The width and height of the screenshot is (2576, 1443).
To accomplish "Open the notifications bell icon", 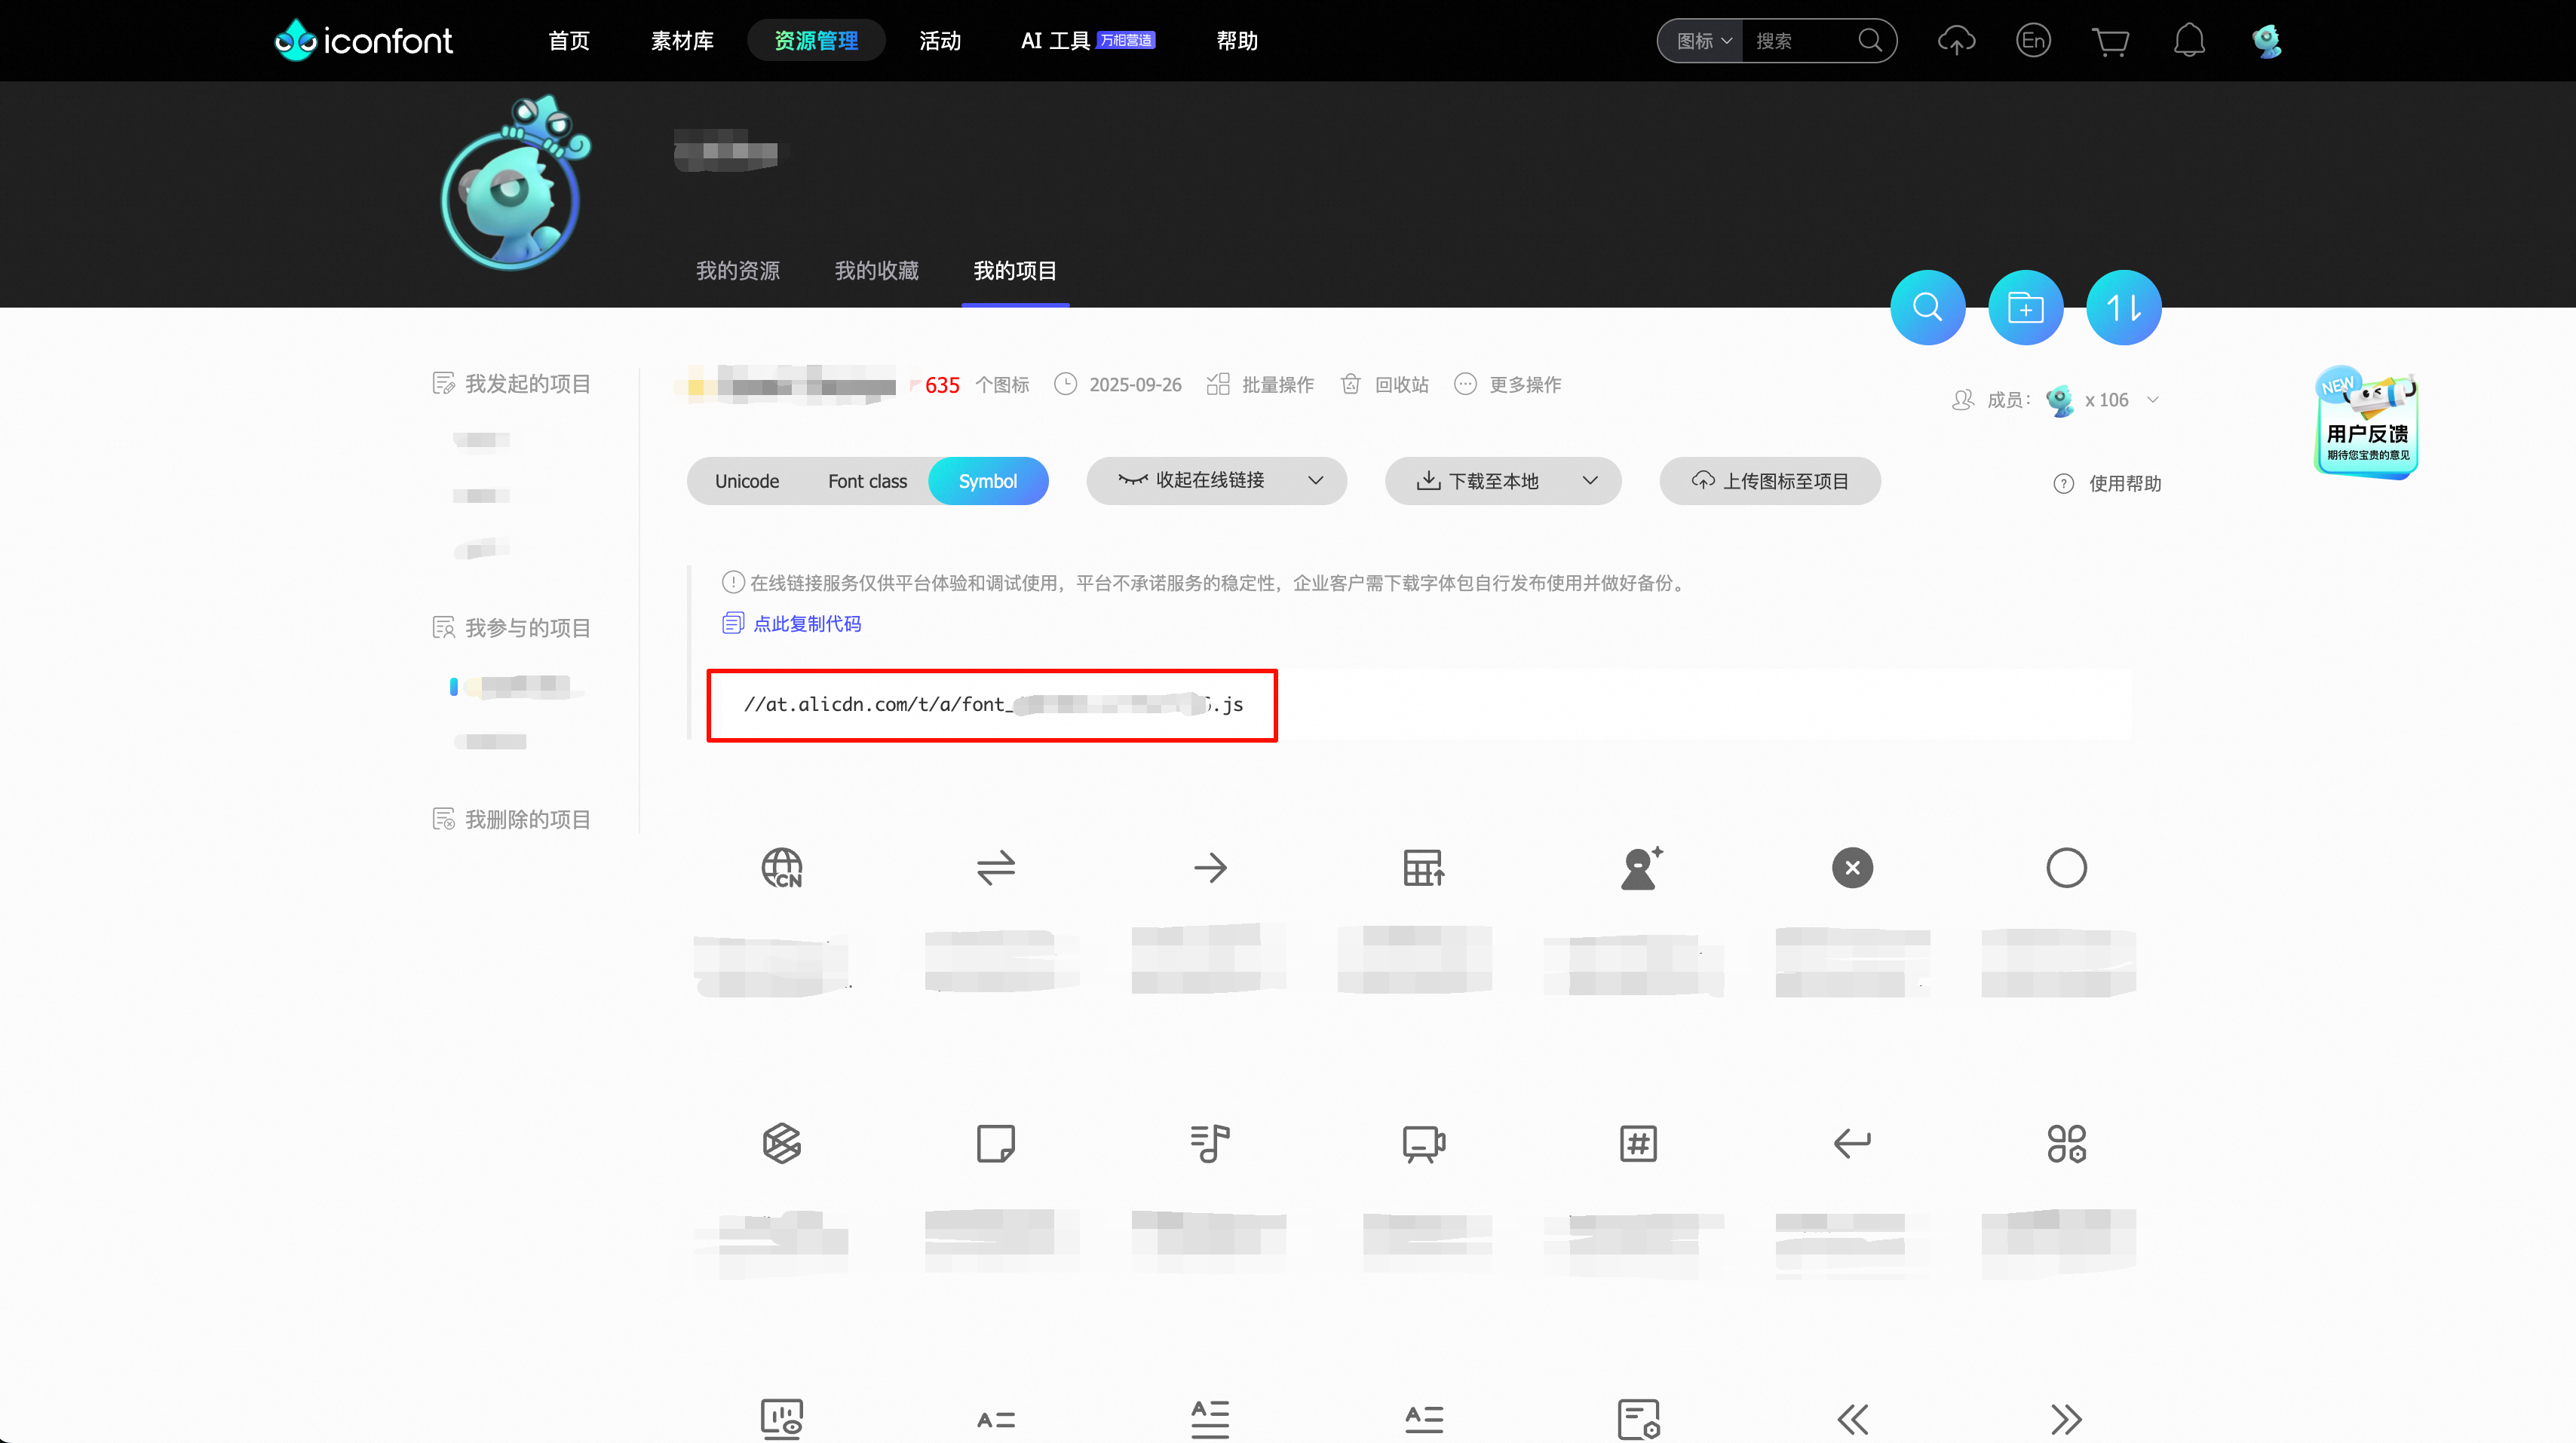I will (2189, 41).
